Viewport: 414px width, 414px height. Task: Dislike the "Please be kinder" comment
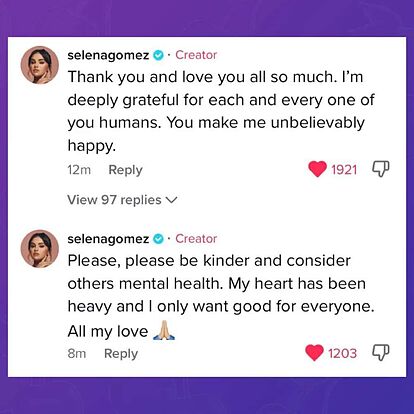(380, 353)
